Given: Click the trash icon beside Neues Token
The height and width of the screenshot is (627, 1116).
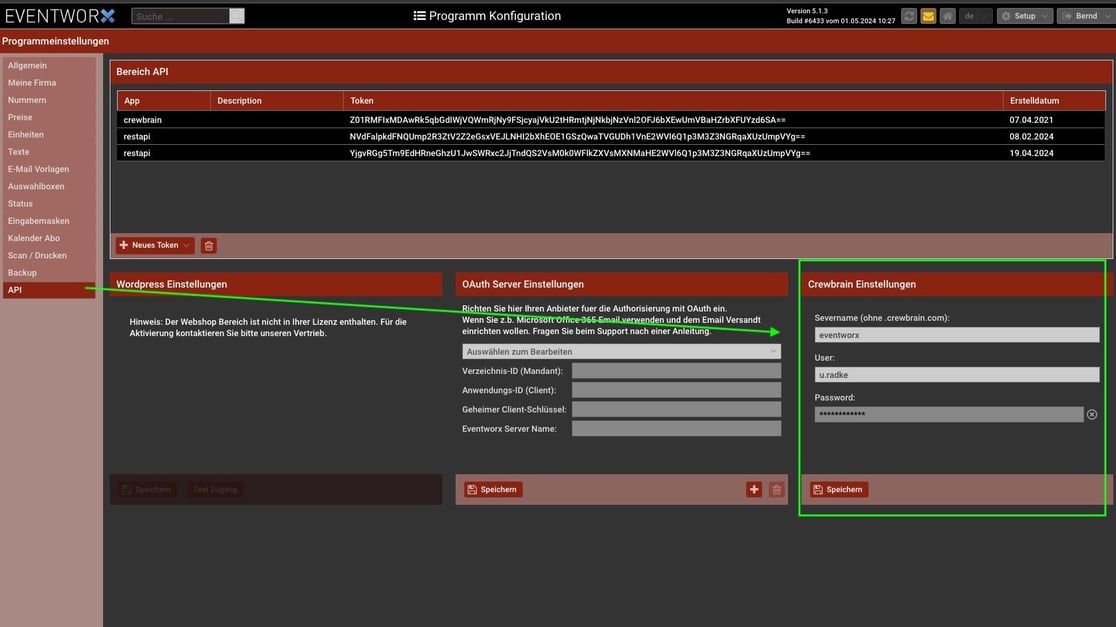Looking at the screenshot, I should click(208, 245).
